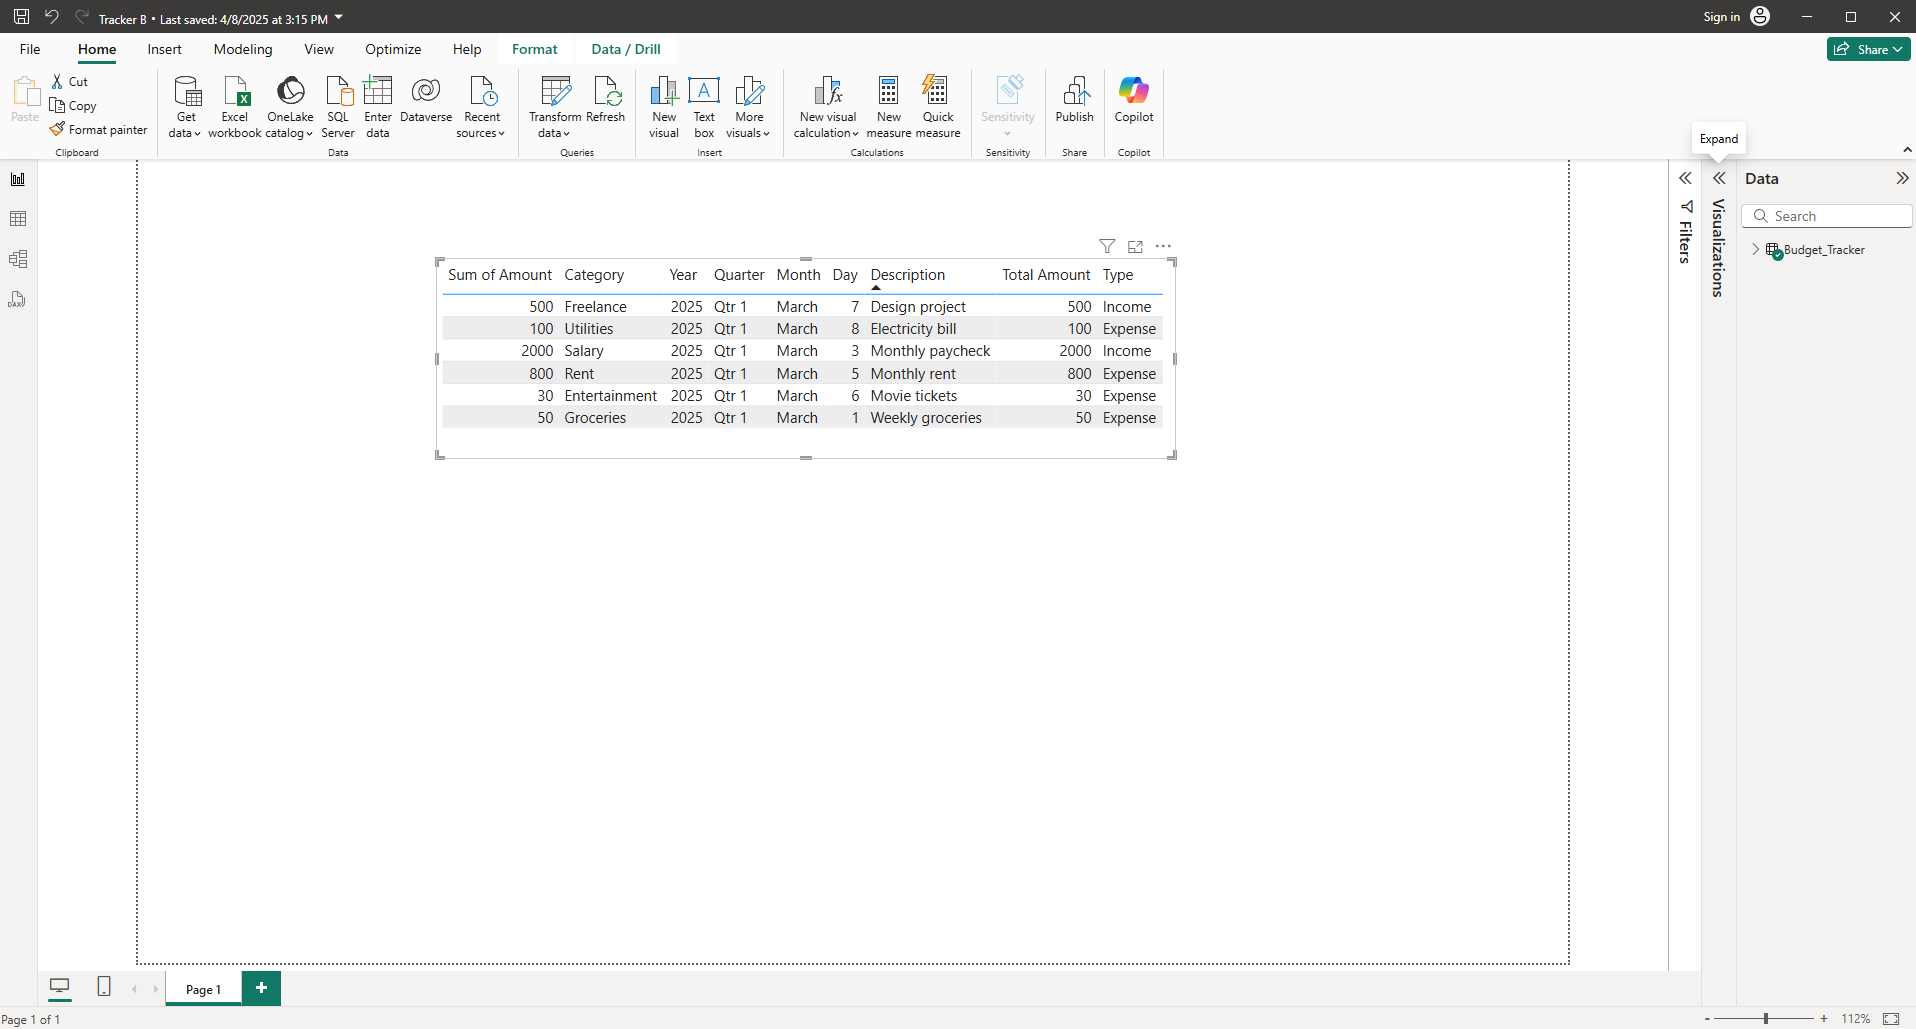Click the Refresh data icon
Image resolution: width=1916 pixels, height=1029 pixels.
606,92
